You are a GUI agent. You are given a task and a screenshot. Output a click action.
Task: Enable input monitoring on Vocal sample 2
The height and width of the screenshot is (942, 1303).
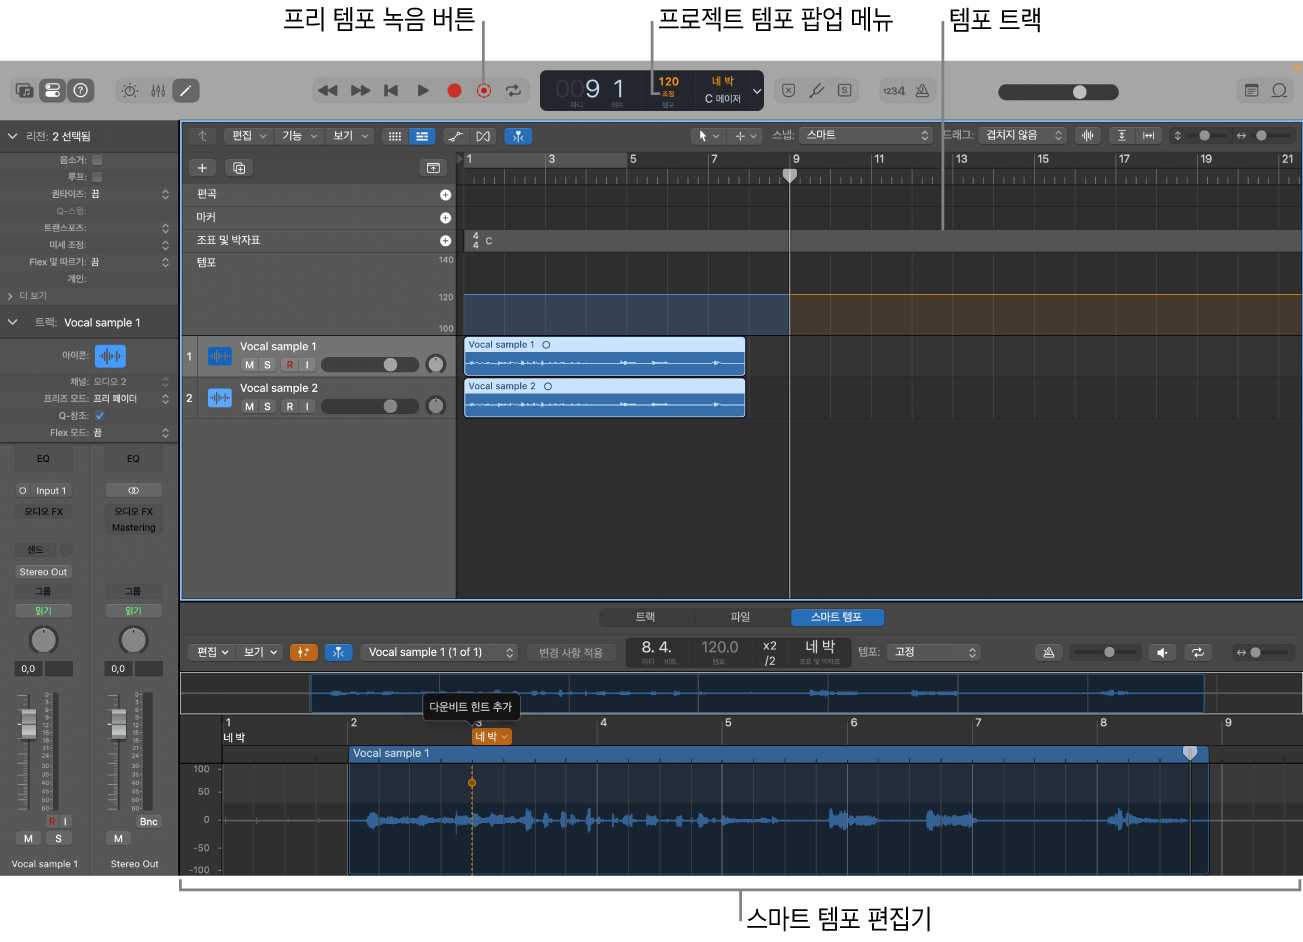coord(307,406)
